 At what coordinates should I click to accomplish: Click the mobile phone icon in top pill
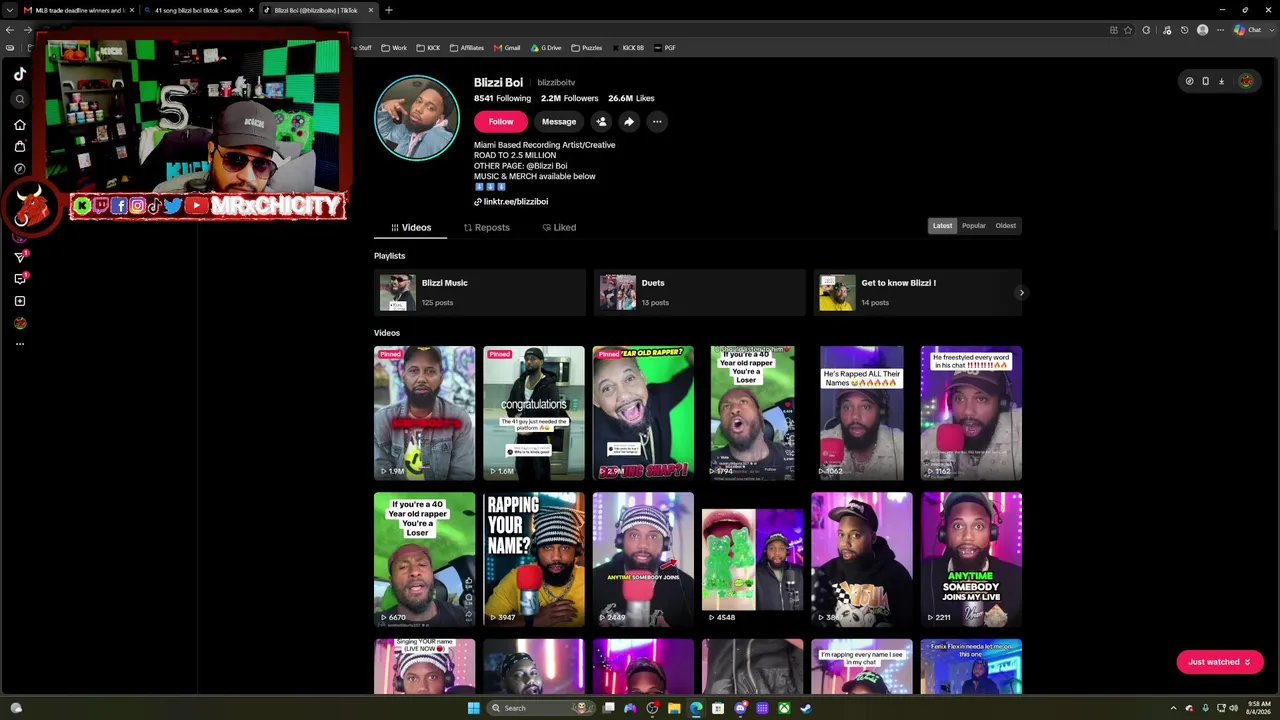point(1205,81)
